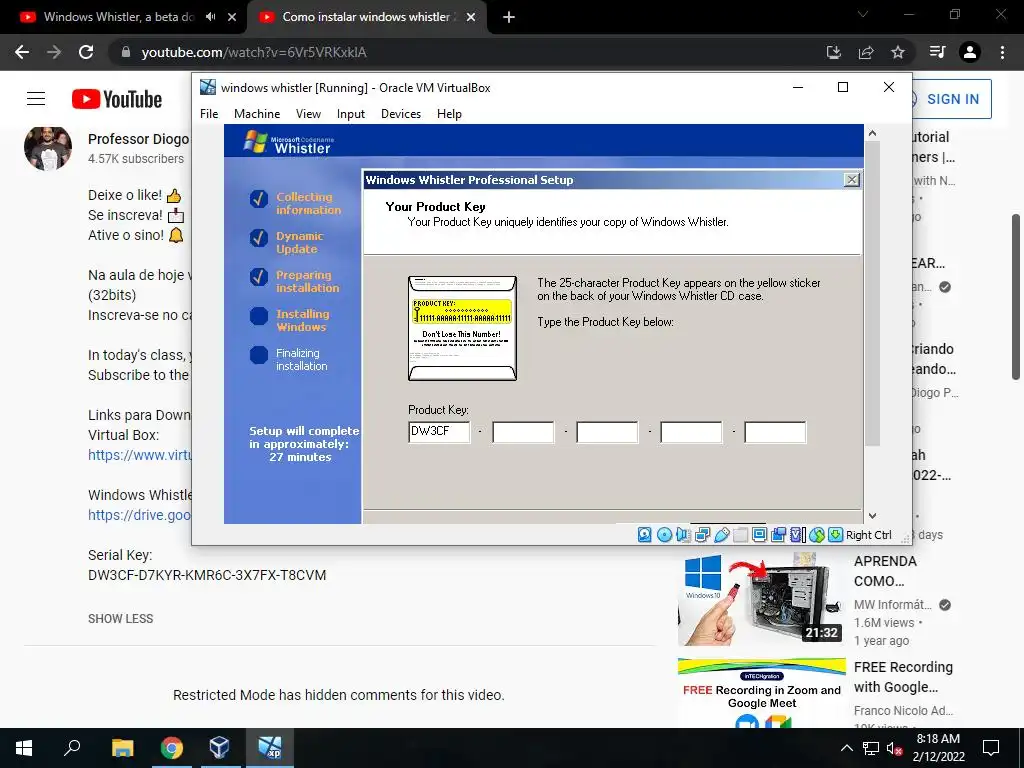The image size is (1024, 768).
Task: Click the YouTube logo
Action: tap(117, 99)
